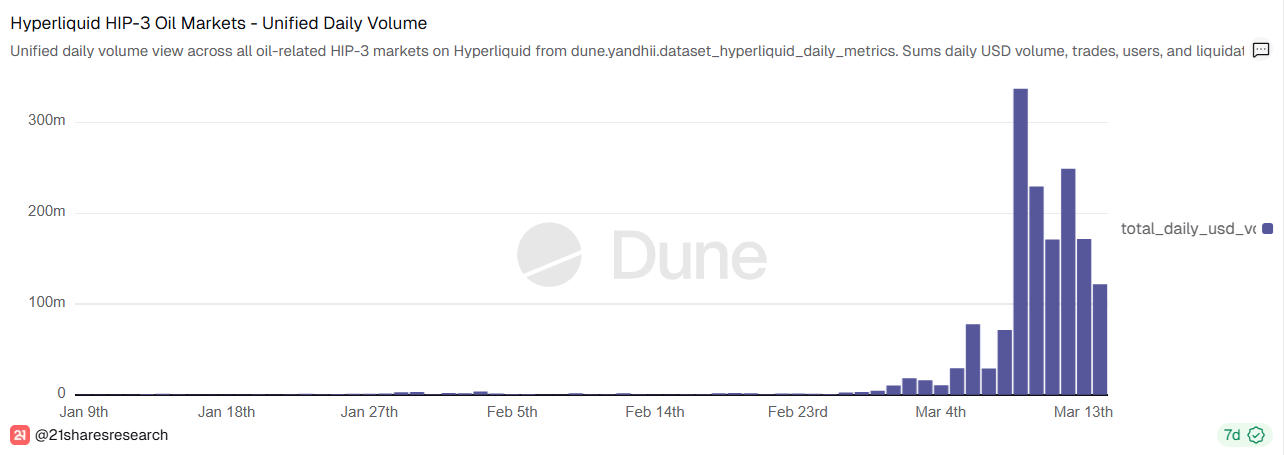Click the 0 y-axis label
The image size is (1285, 455).
[x=62, y=394]
